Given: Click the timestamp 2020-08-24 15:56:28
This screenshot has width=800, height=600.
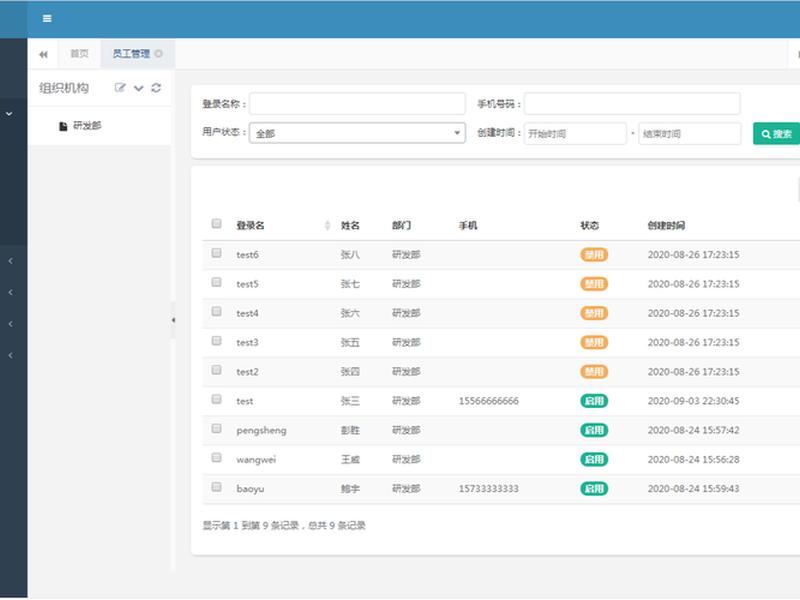Looking at the screenshot, I should pos(693,459).
